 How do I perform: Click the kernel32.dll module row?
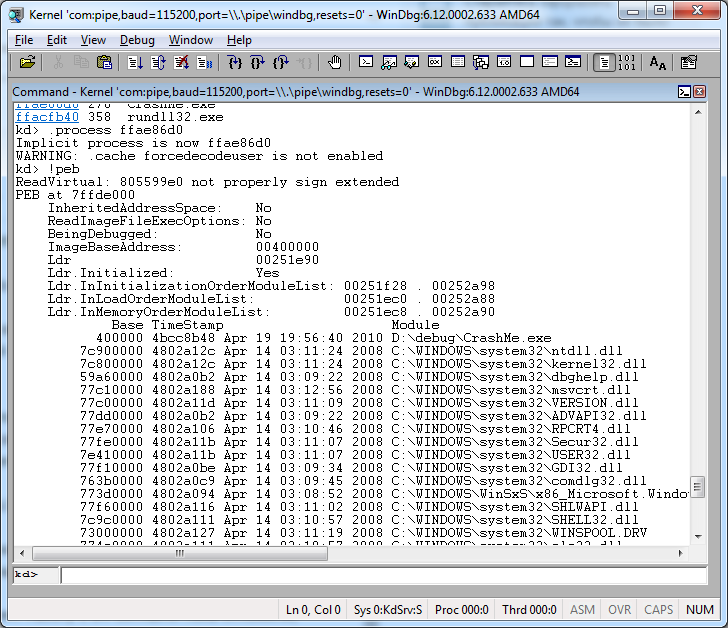click(x=363, y=364)
